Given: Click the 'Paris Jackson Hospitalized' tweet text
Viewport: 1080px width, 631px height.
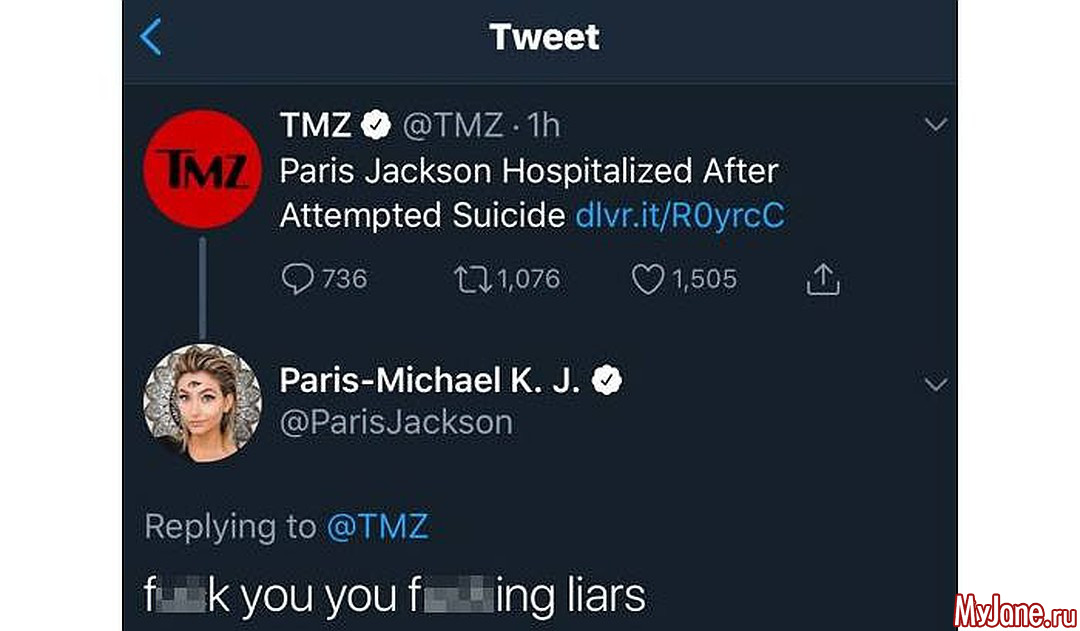Looking at the screenshot, I should pyautogui.click(x=528, y=171).
